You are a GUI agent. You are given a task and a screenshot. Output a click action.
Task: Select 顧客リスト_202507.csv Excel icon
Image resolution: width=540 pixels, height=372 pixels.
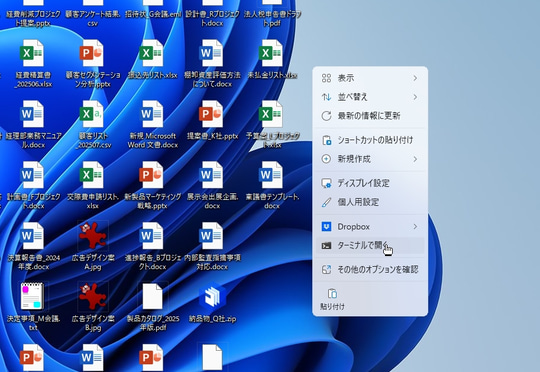click(92, 114)
